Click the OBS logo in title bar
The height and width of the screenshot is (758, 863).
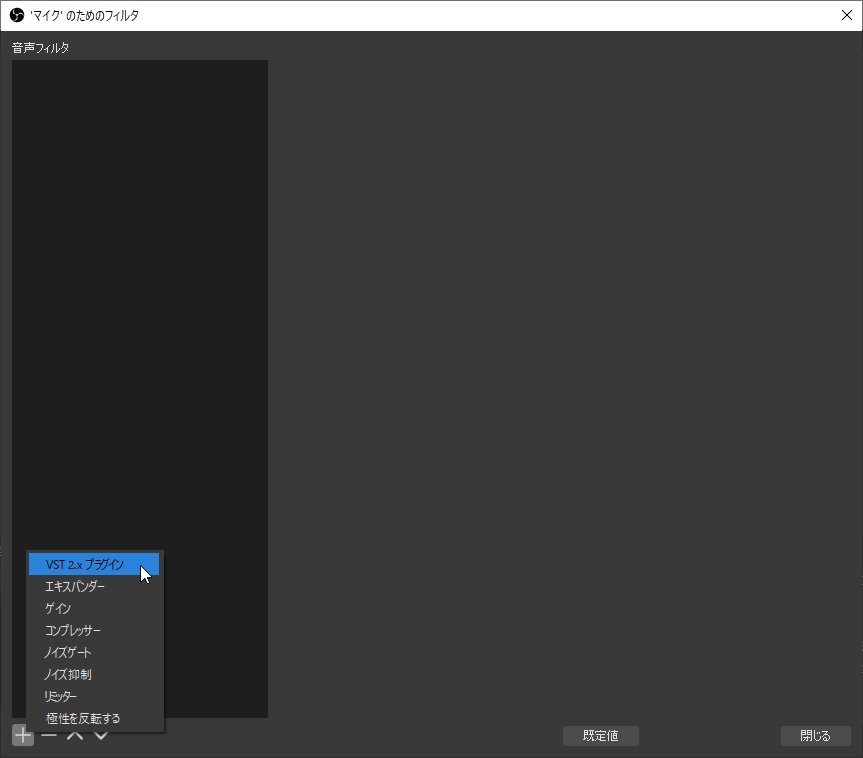(x=17, y=15)
